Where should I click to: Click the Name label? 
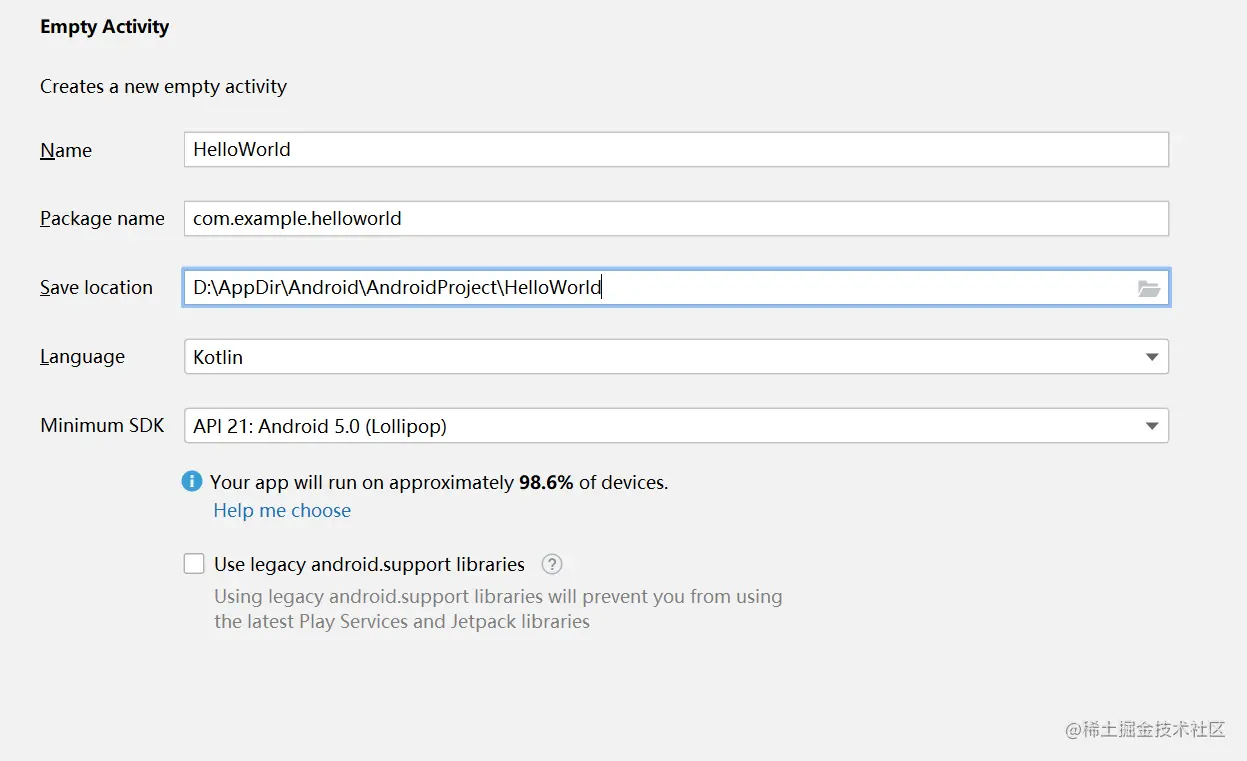[66, 151]
